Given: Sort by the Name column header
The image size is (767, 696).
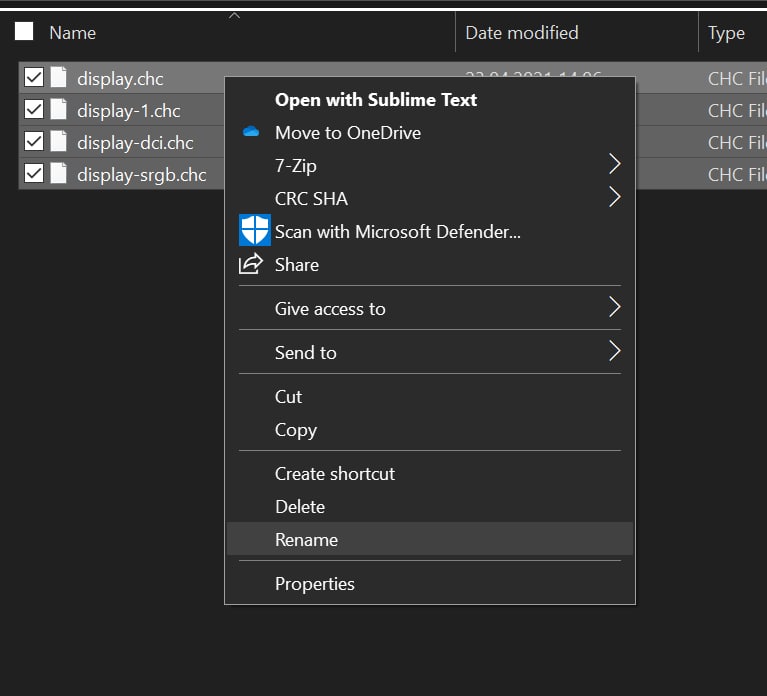Looking at the screenshot, I should coord(72,33).
